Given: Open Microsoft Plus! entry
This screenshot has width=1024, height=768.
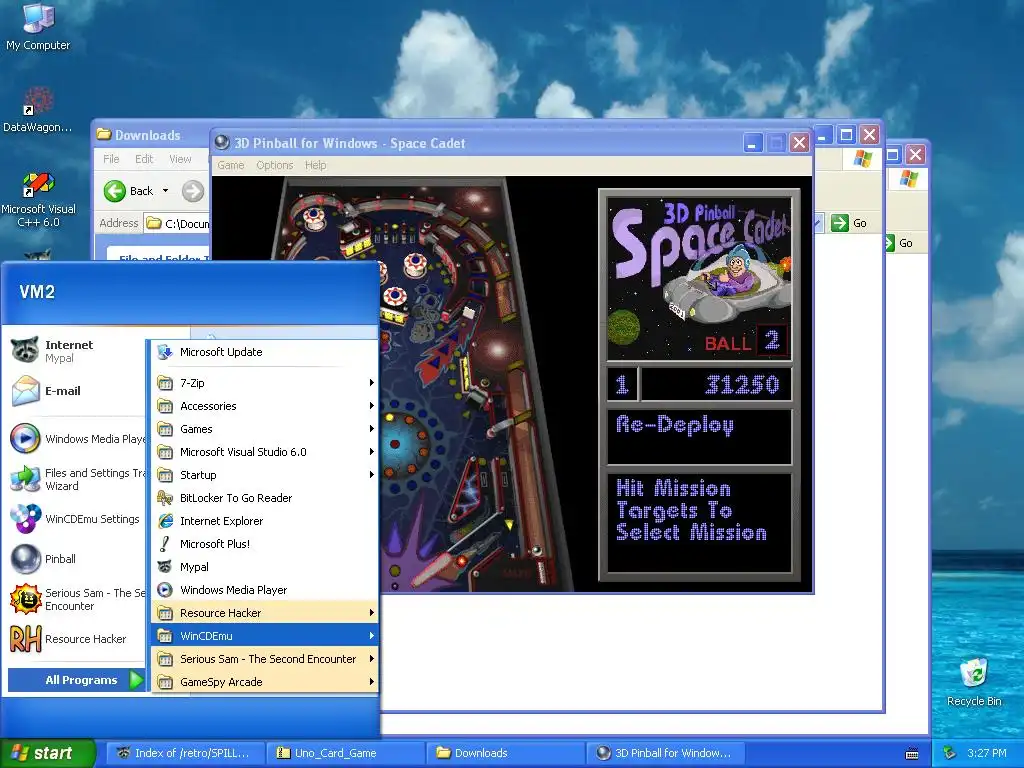Looking at the screenshot, I should coord(265,544).
